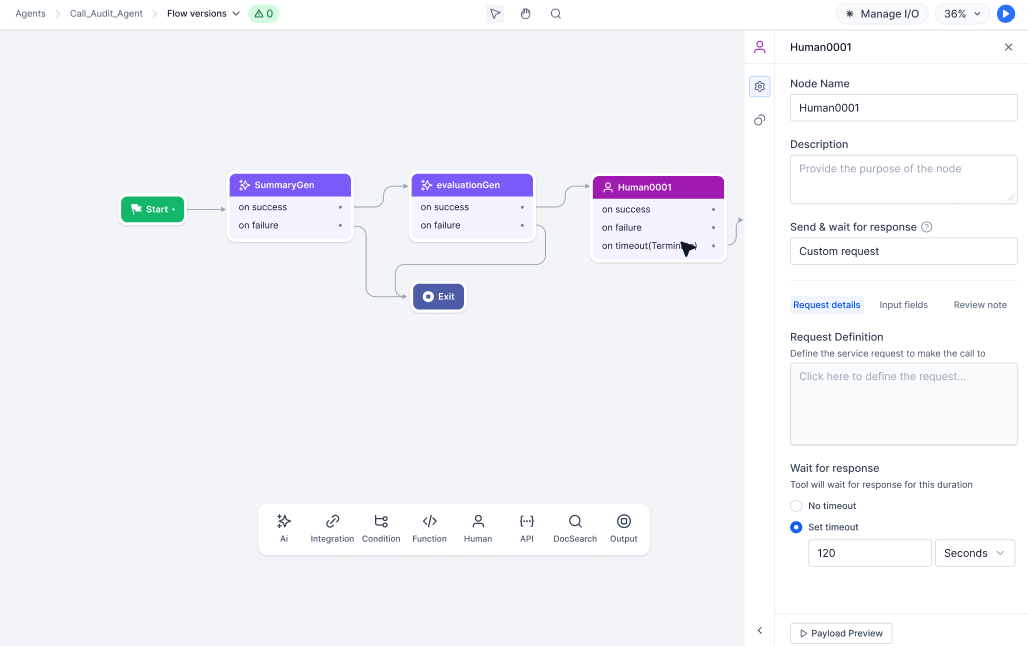Open the 36% zoom level dropdown
This screenshot has height=646, width=1028.
tap(961, 14)
